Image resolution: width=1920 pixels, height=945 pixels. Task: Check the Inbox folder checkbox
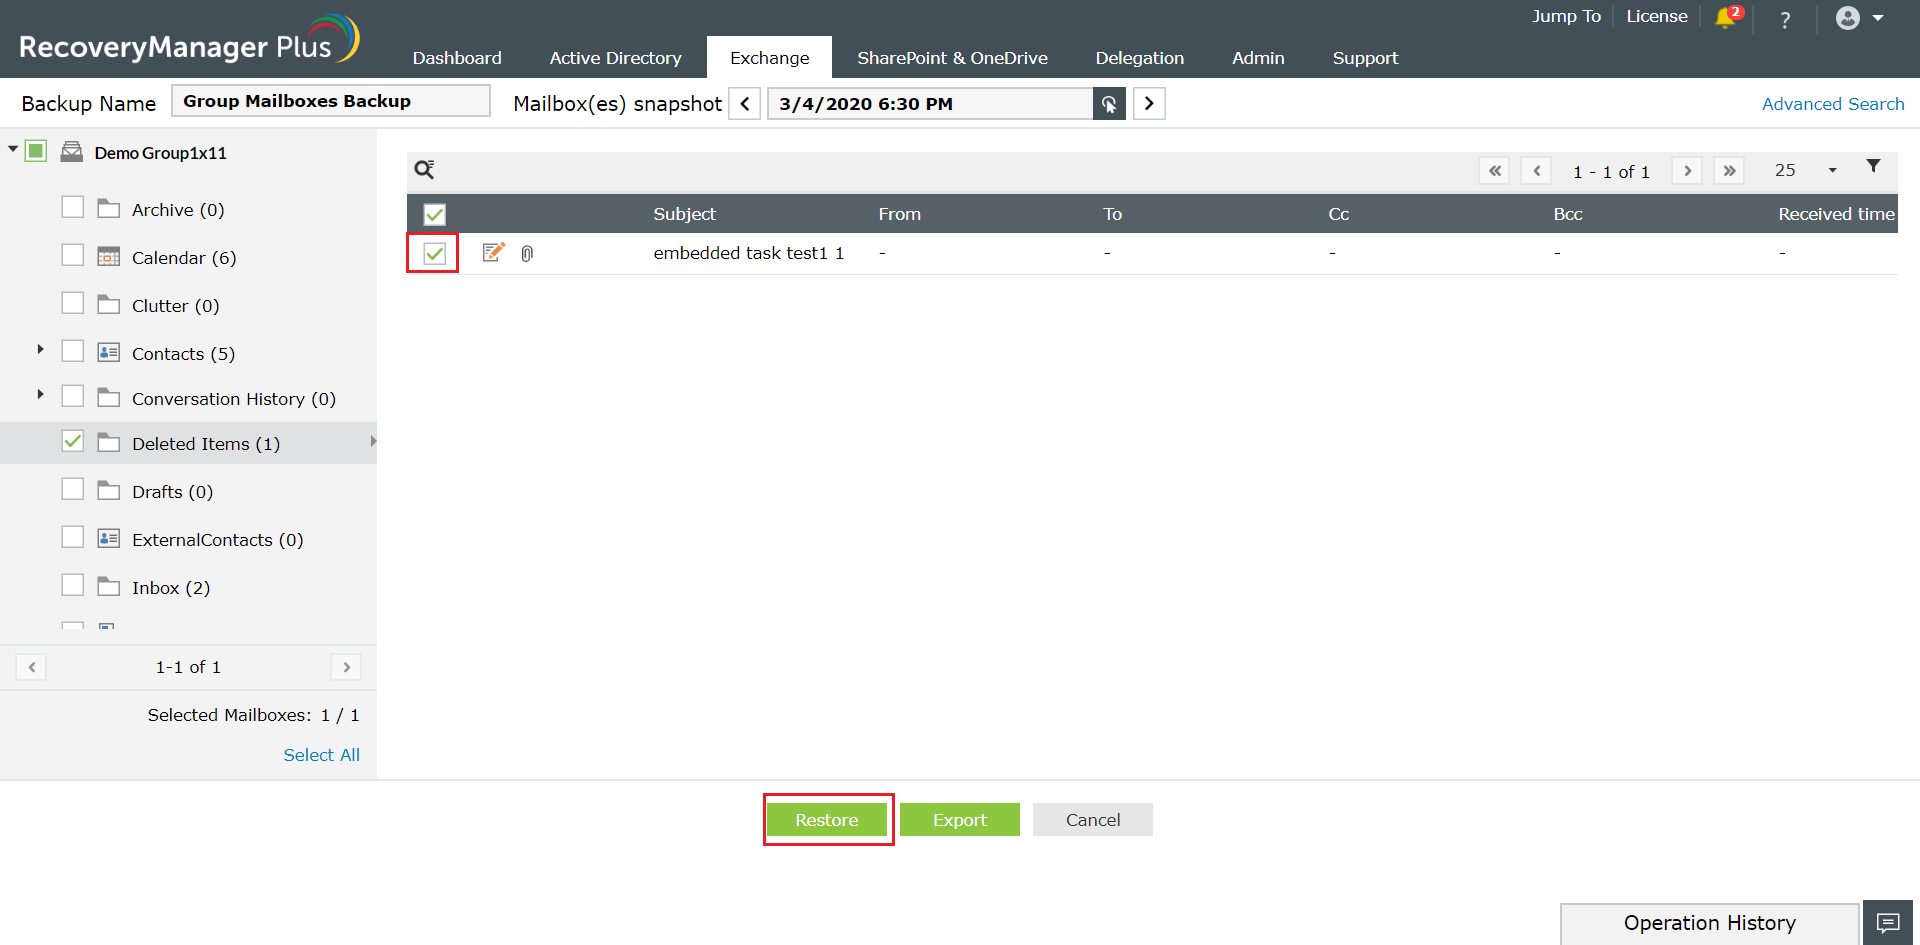(x=73, y=584)
